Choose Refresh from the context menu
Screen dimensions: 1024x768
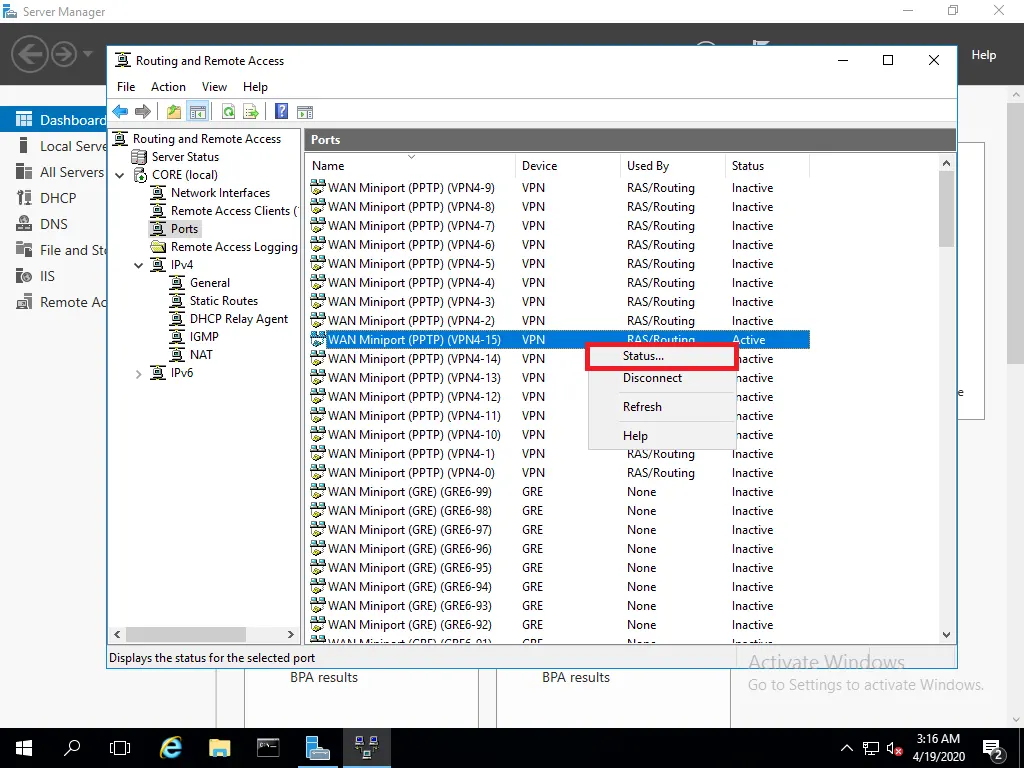[662, 407]
